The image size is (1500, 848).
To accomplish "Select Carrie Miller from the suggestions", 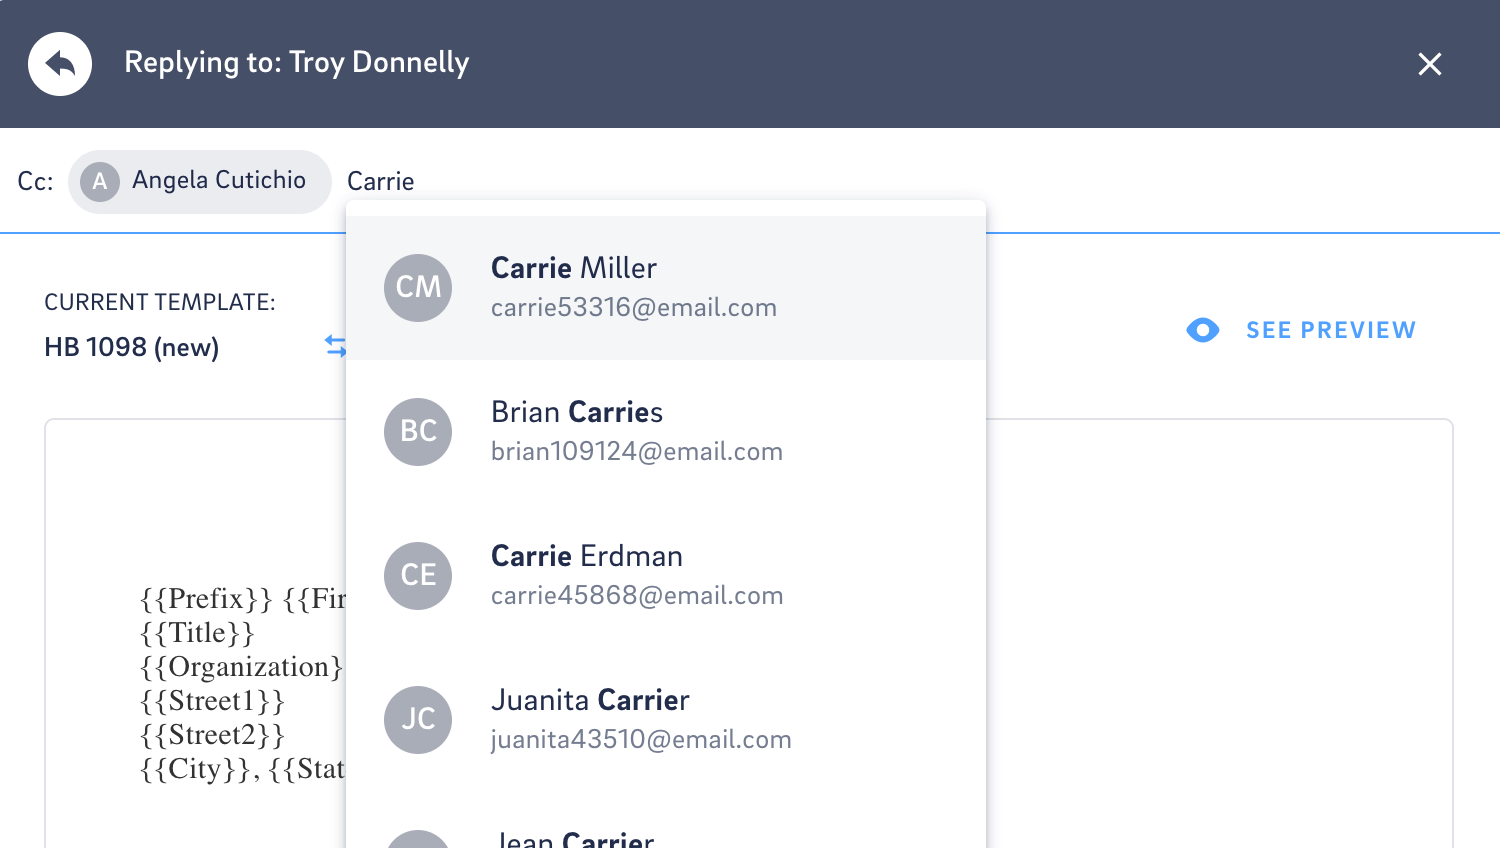I will [x=666, y=288].
